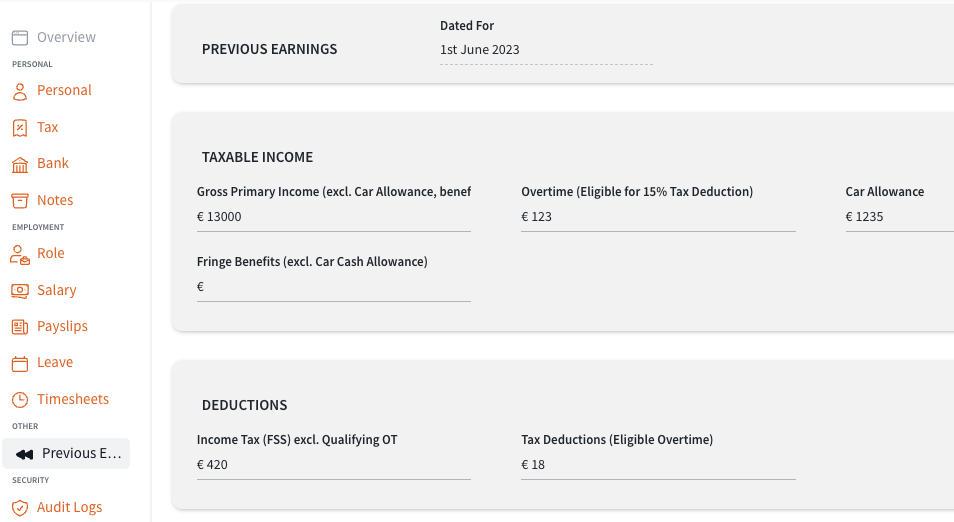Screen dimensions: 954x522
Task: Click the Payslips newspaper icon
Action: click(x=20, y=327)
